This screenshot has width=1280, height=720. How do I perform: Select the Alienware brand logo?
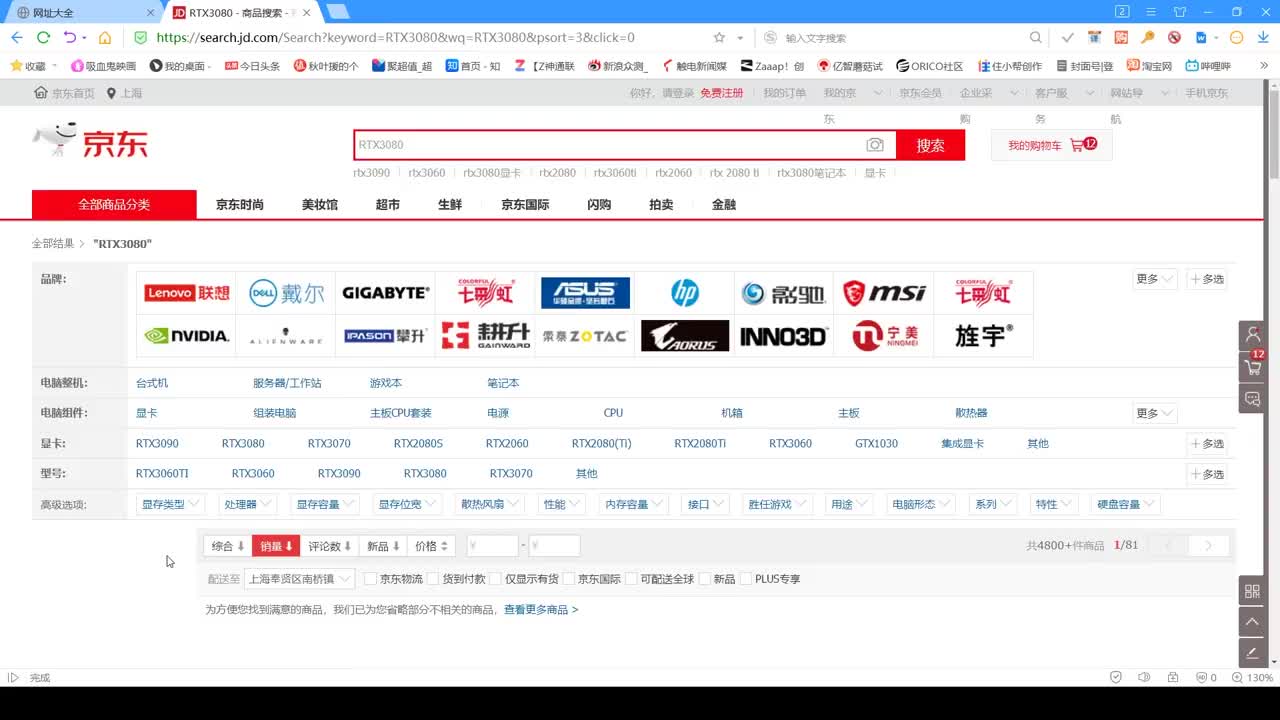point(286,336)
